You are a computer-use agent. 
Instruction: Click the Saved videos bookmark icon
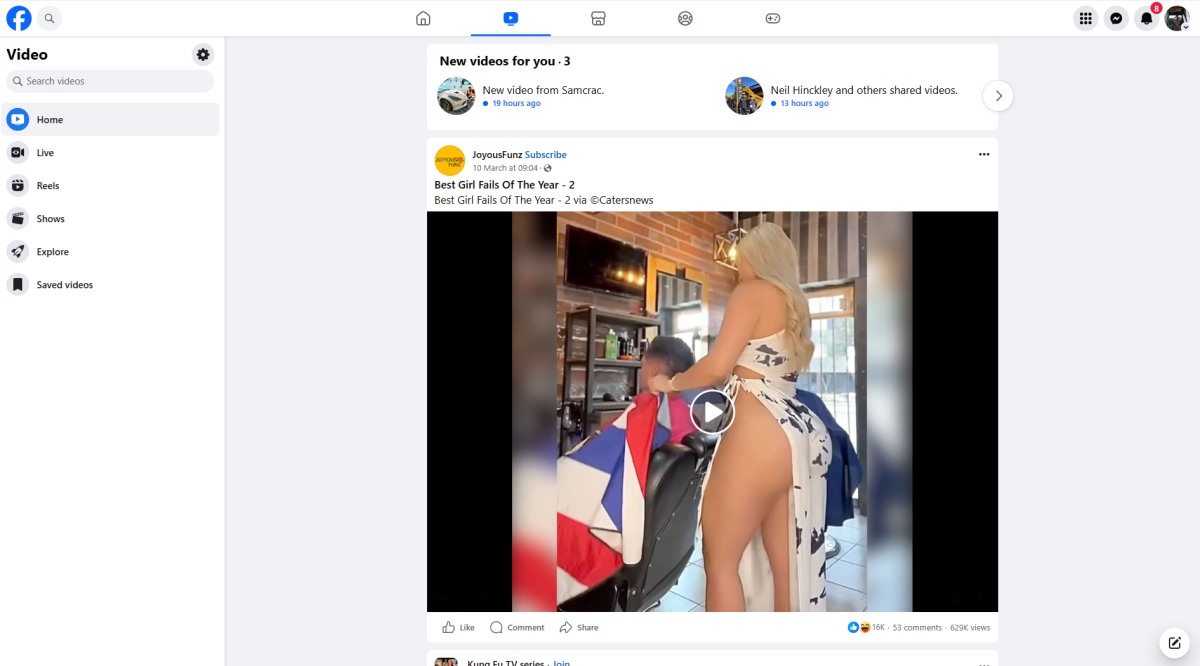[x=18, y=285]
